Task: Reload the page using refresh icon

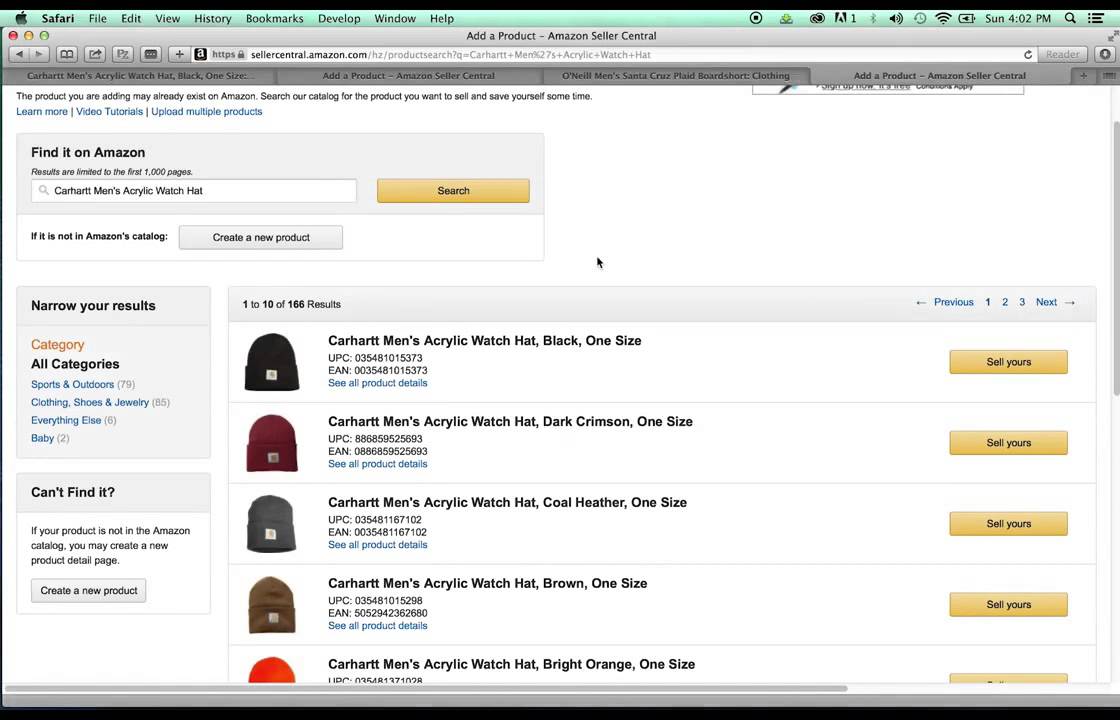Action: click(1028, 54)
